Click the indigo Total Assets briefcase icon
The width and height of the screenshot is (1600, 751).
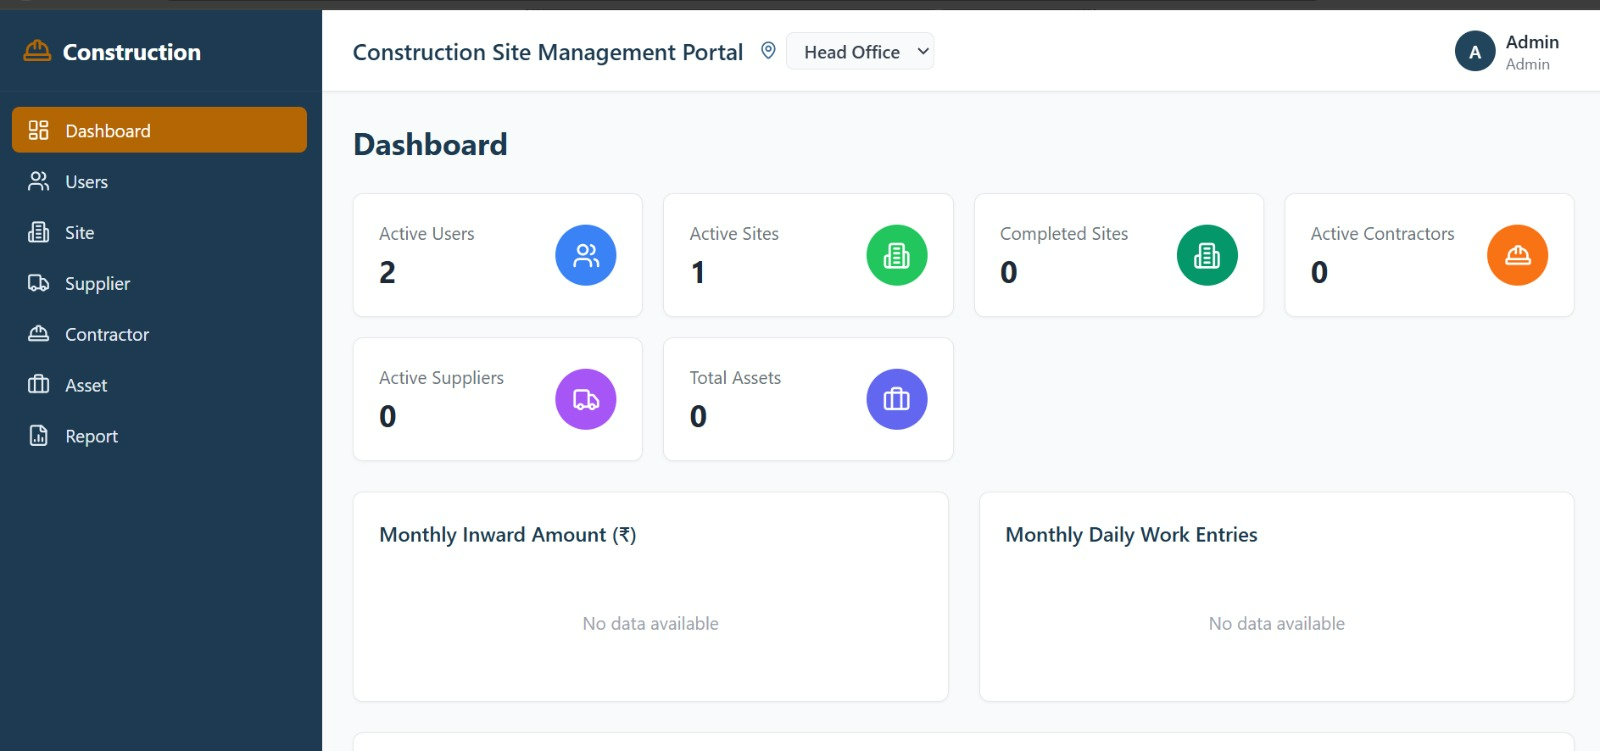pos(897,399)
